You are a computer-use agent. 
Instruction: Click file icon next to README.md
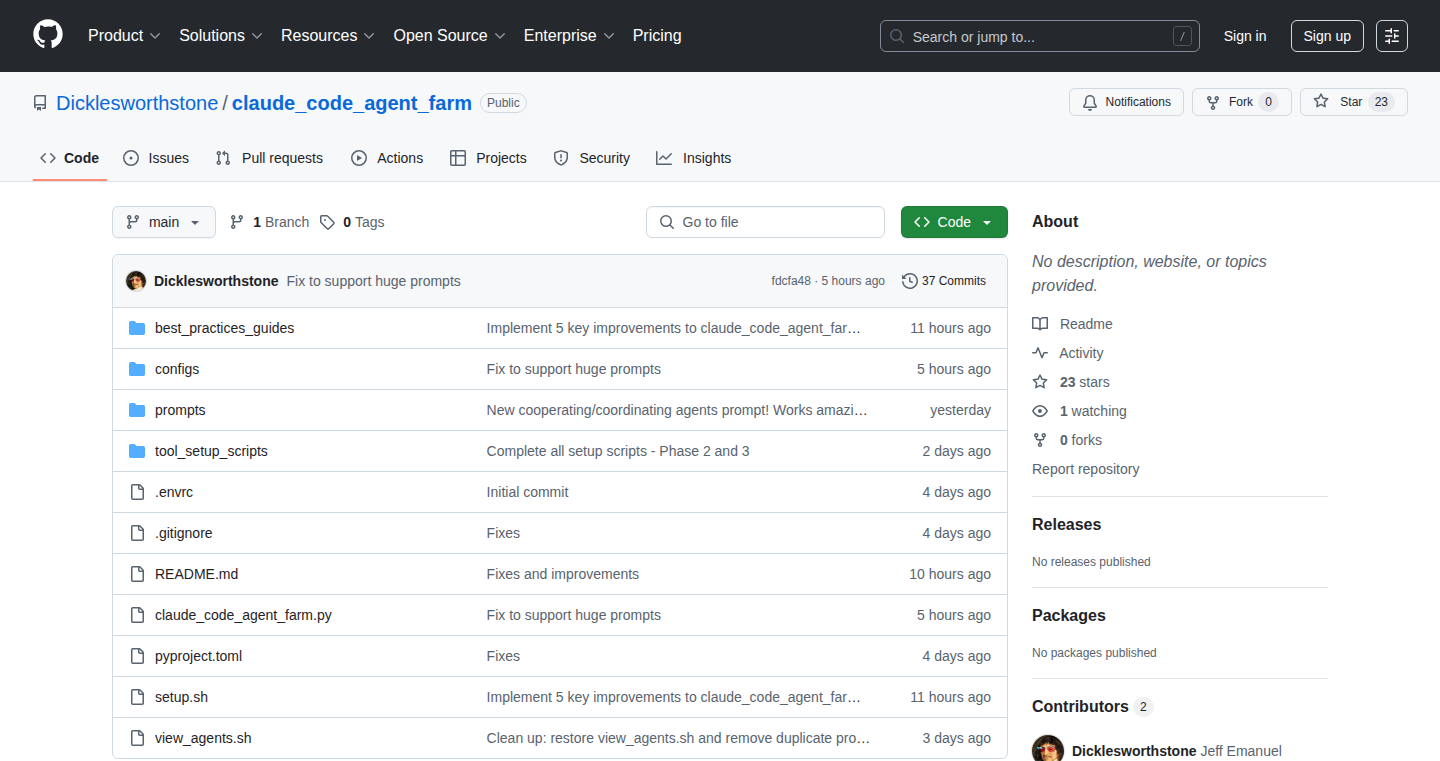pyautogui.click(x=137, y=574)
